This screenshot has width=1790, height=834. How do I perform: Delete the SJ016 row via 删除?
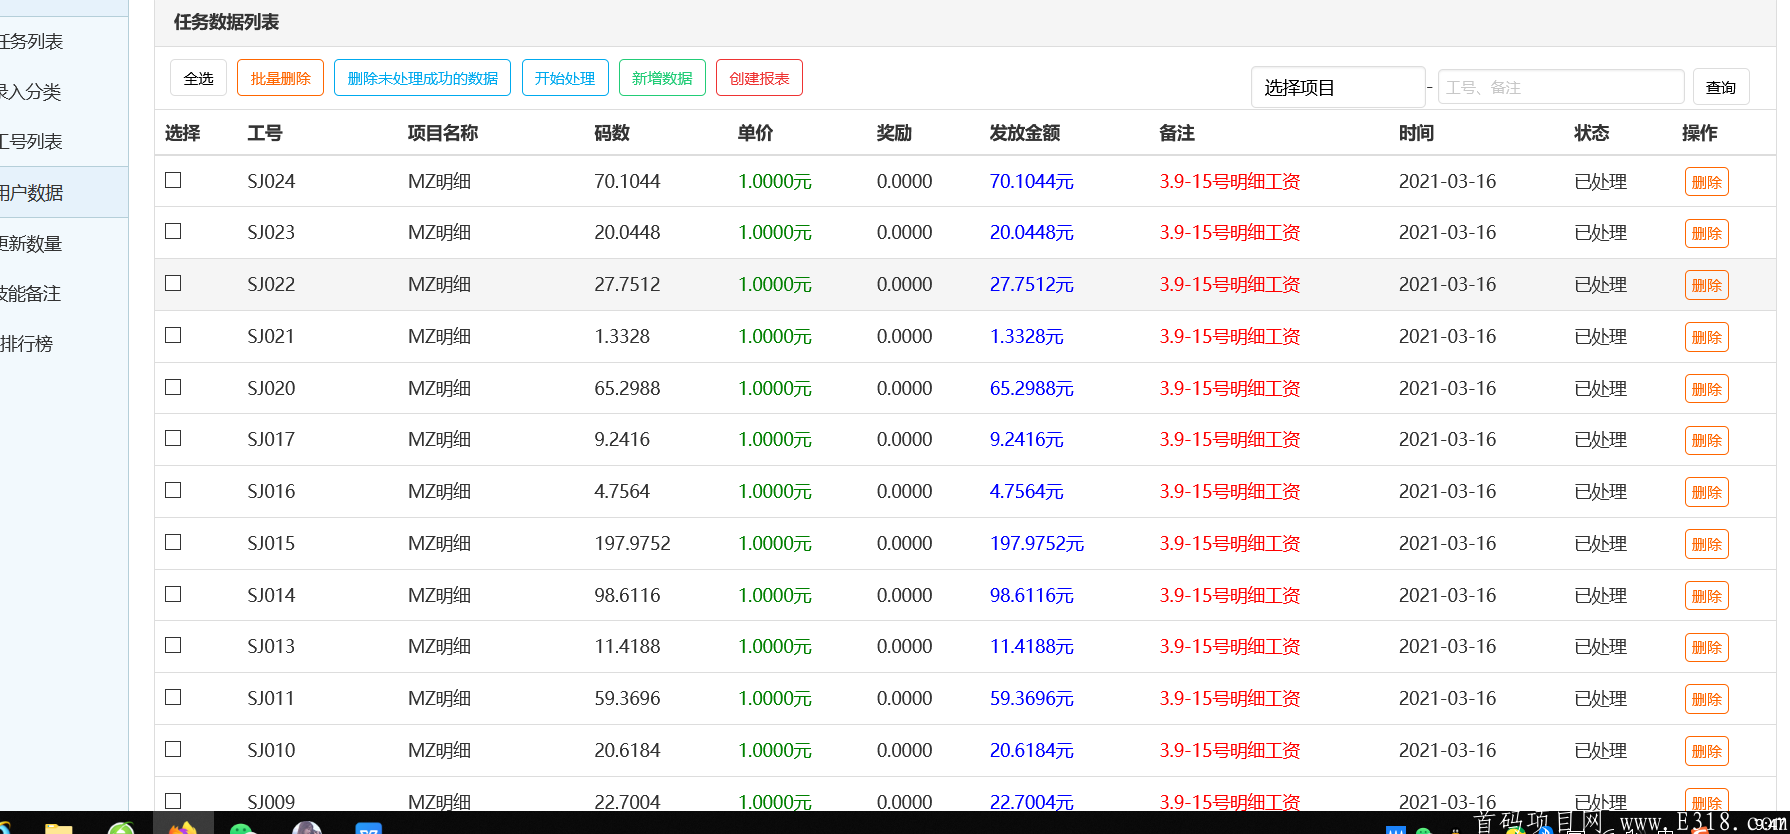[1706, 492]
